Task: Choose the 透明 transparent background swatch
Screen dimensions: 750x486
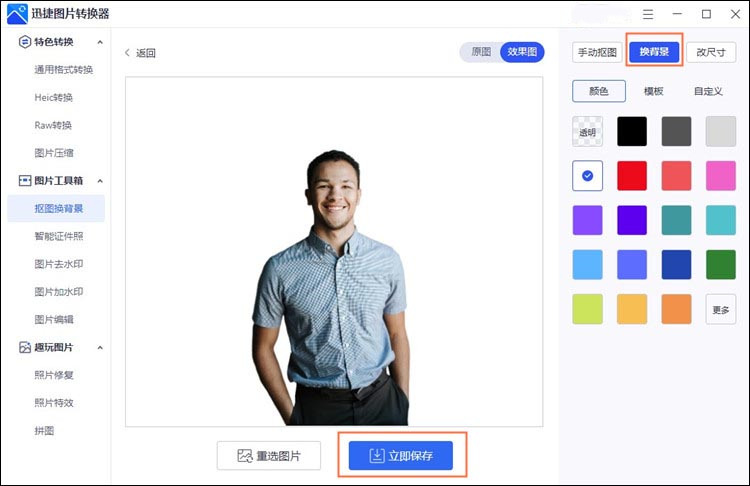Action: (587, 131)
